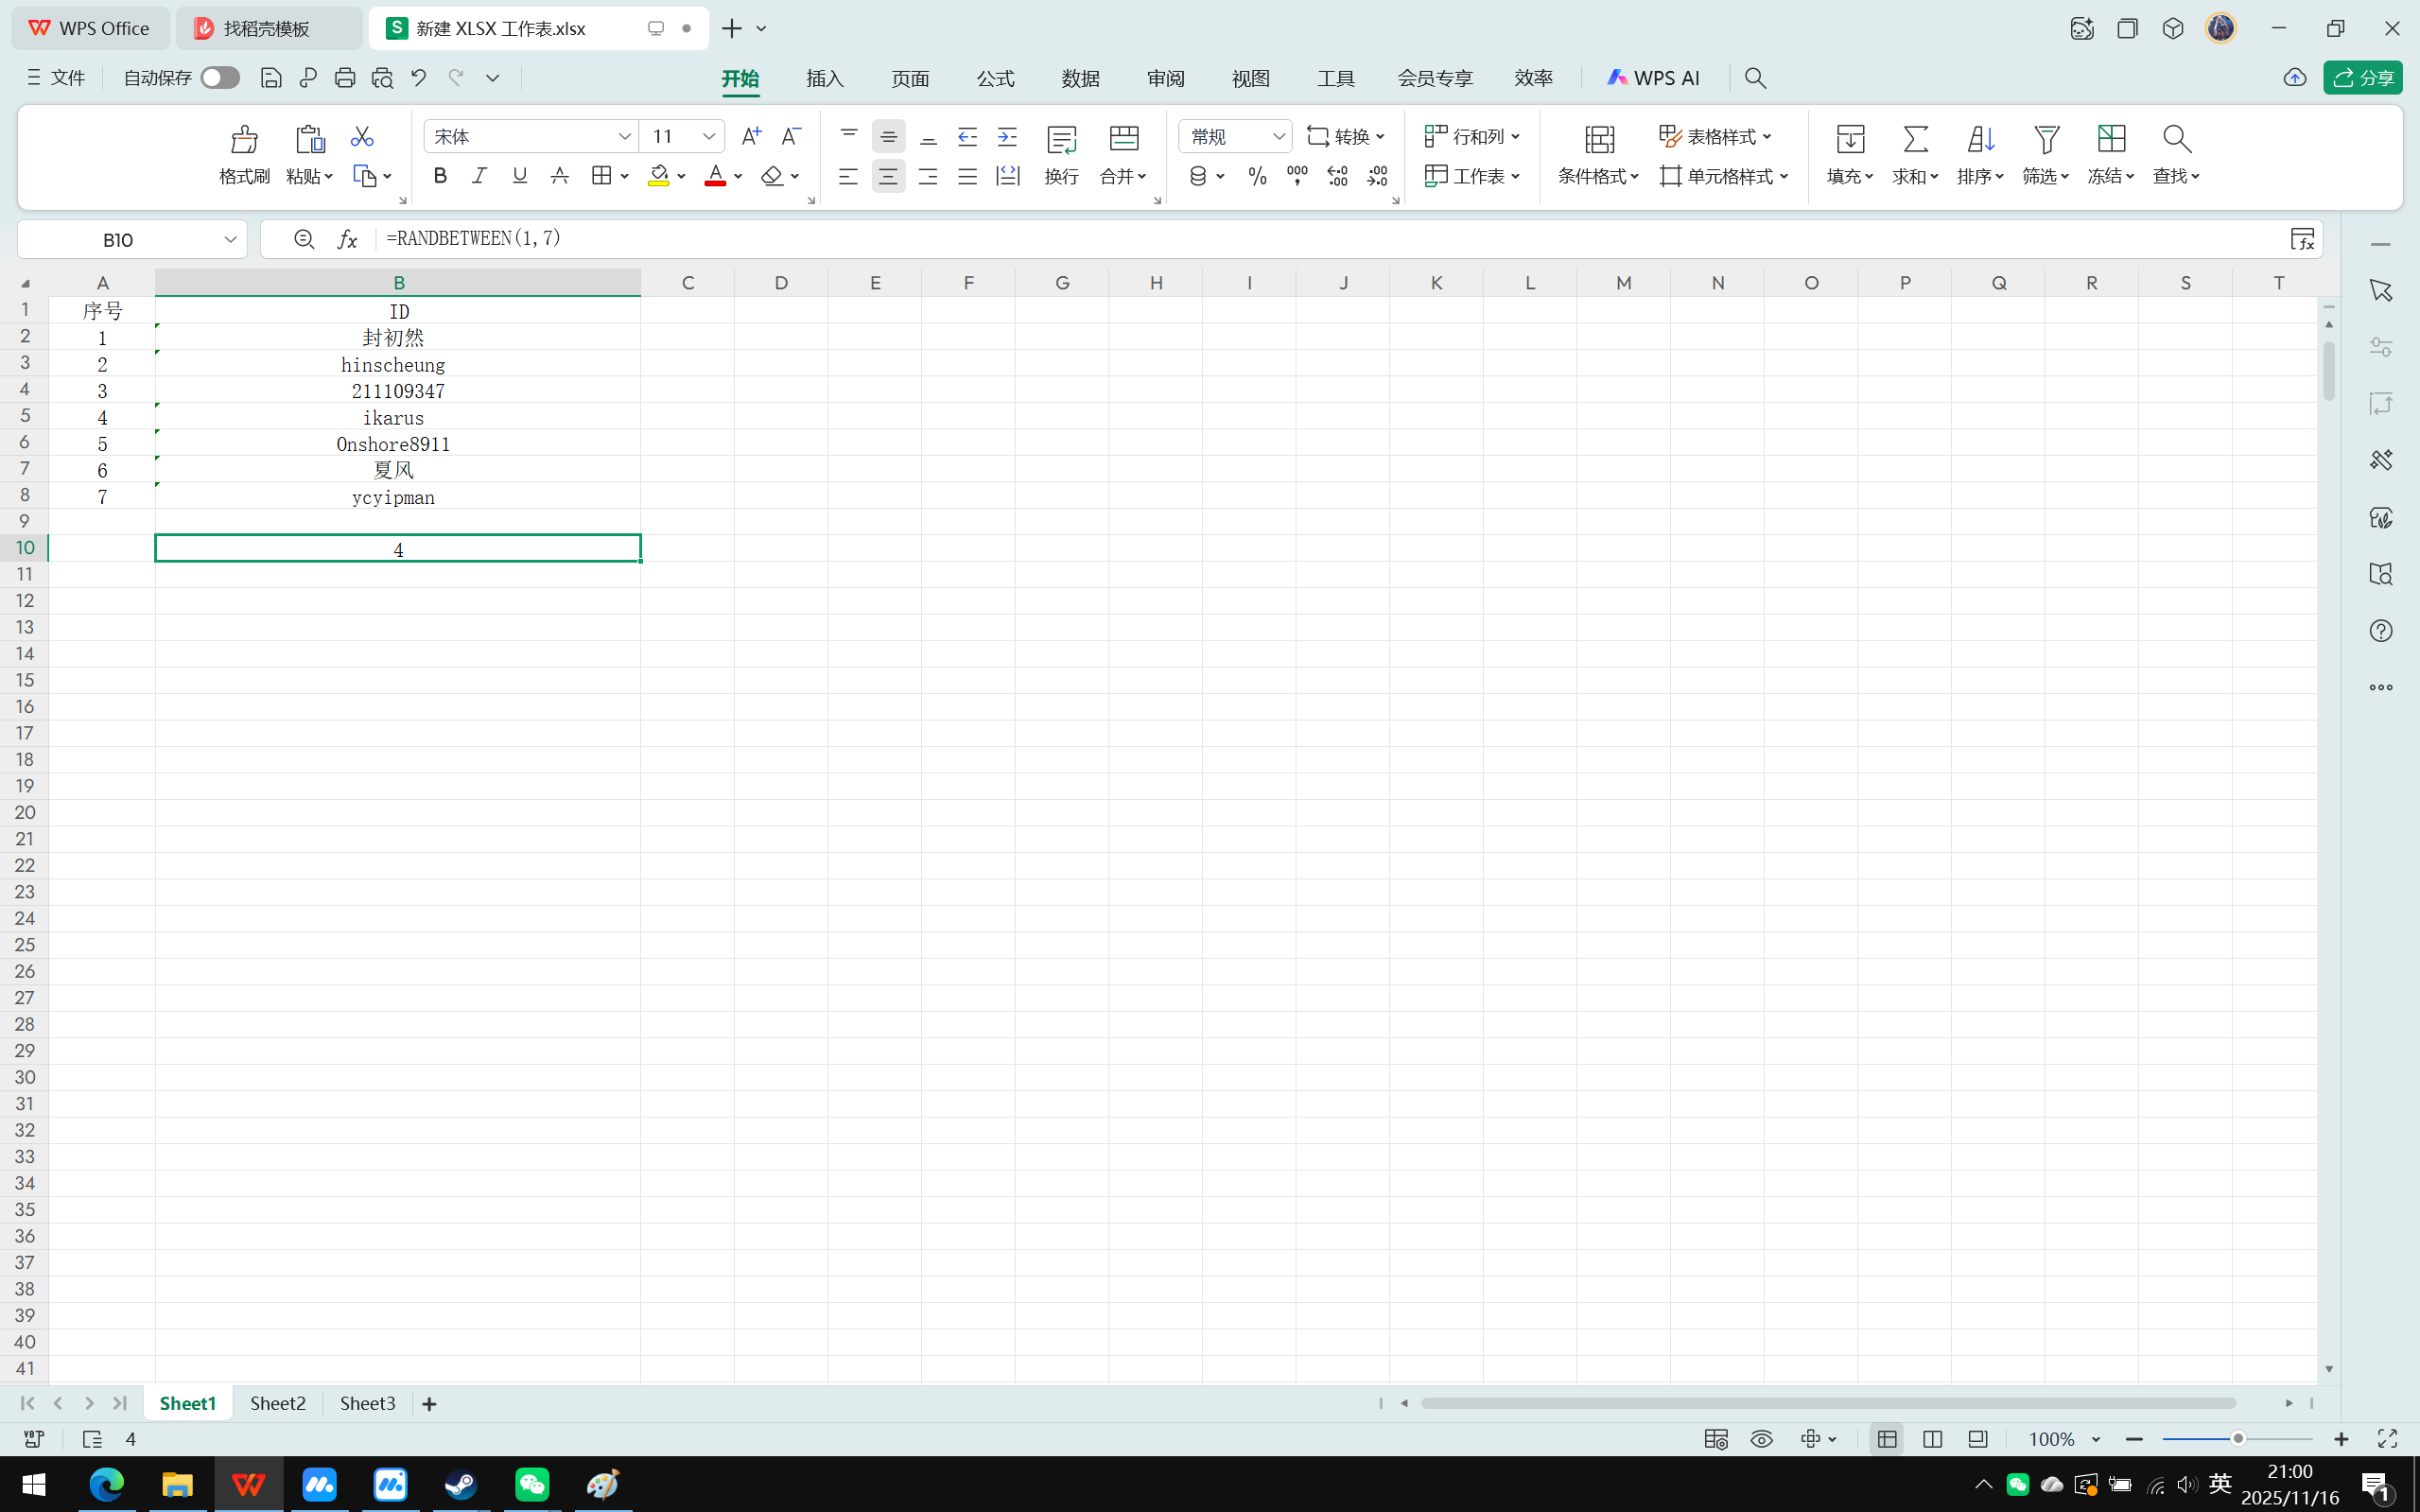Screen dimensions: 2420x1512
Task: Click the scissors Cut icon
Action: coord(362,136)
